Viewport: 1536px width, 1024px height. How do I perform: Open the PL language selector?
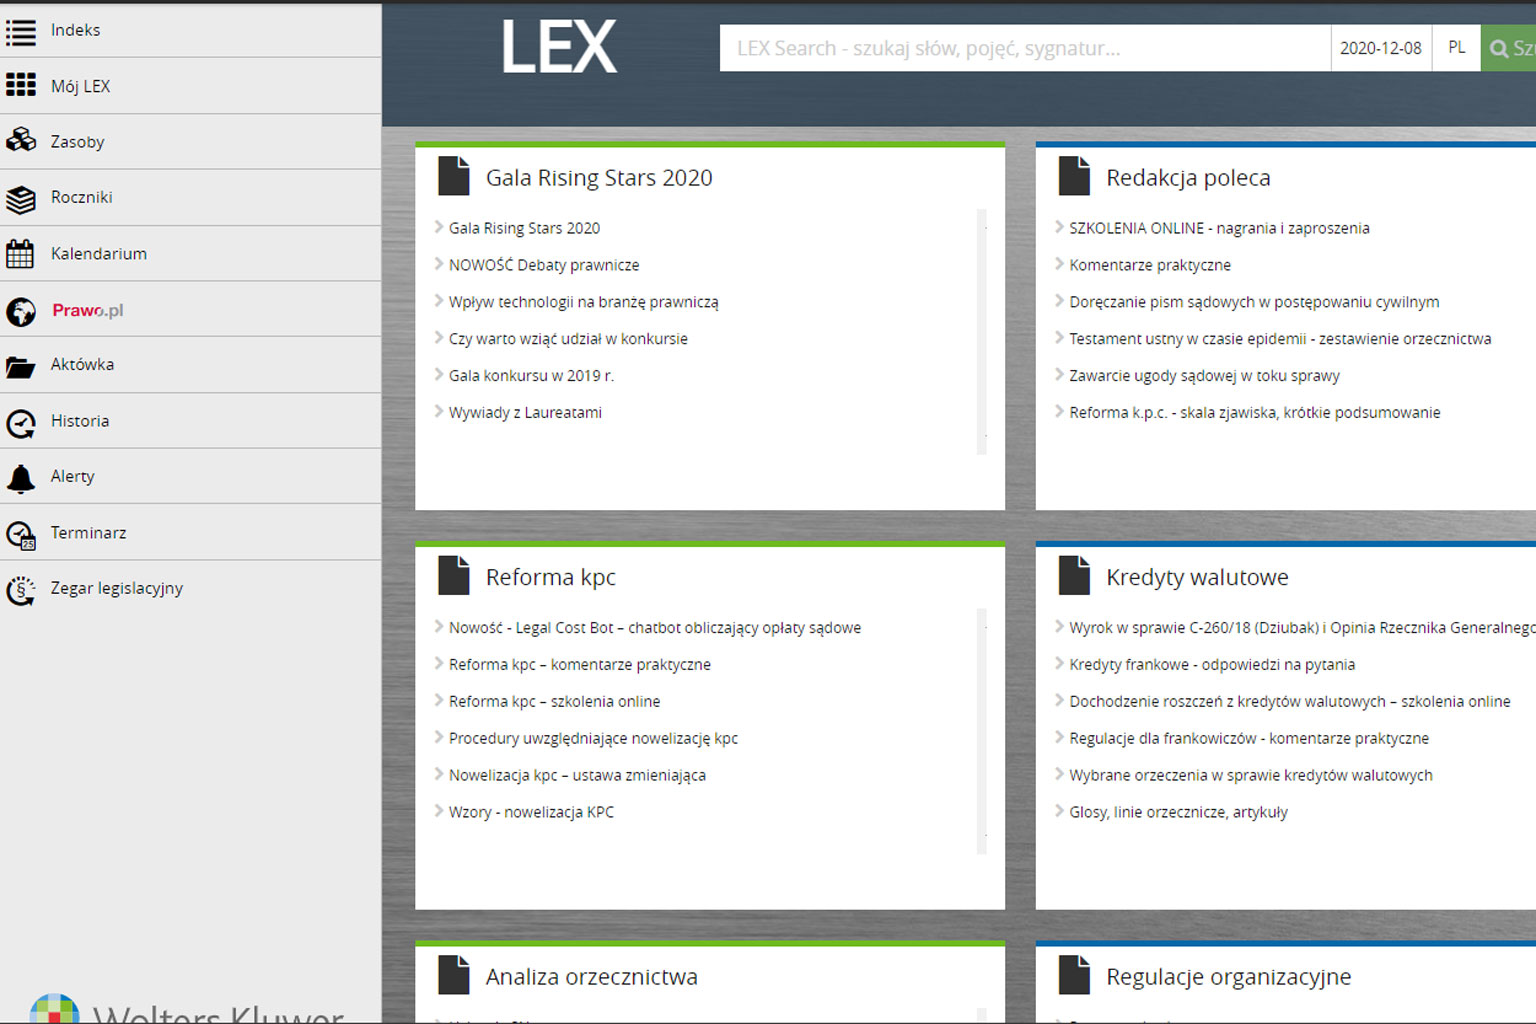click(1456, 48)
